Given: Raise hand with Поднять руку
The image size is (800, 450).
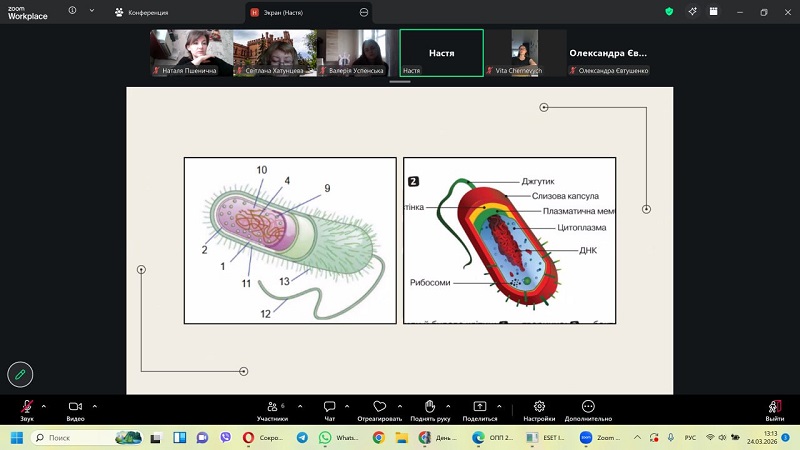Looking at the screenshot, I should click(x=429, y=408).
